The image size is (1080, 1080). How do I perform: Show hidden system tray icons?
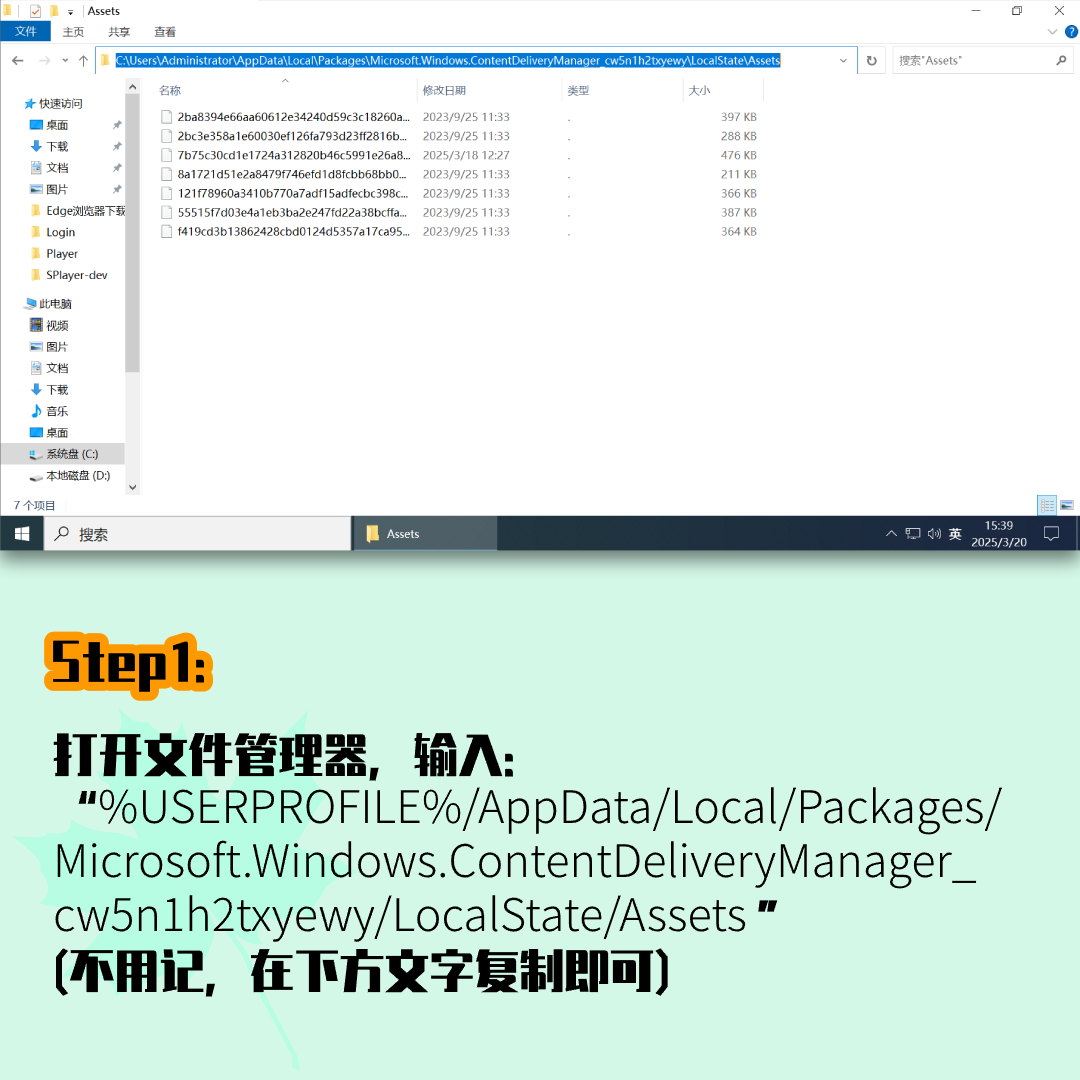tap(891, 534)
